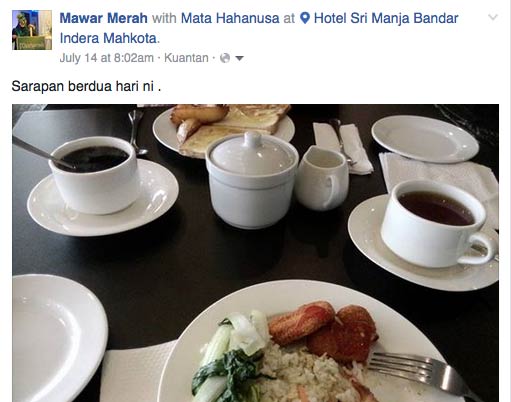Click the globe public privacy icon

coord(225,58)
